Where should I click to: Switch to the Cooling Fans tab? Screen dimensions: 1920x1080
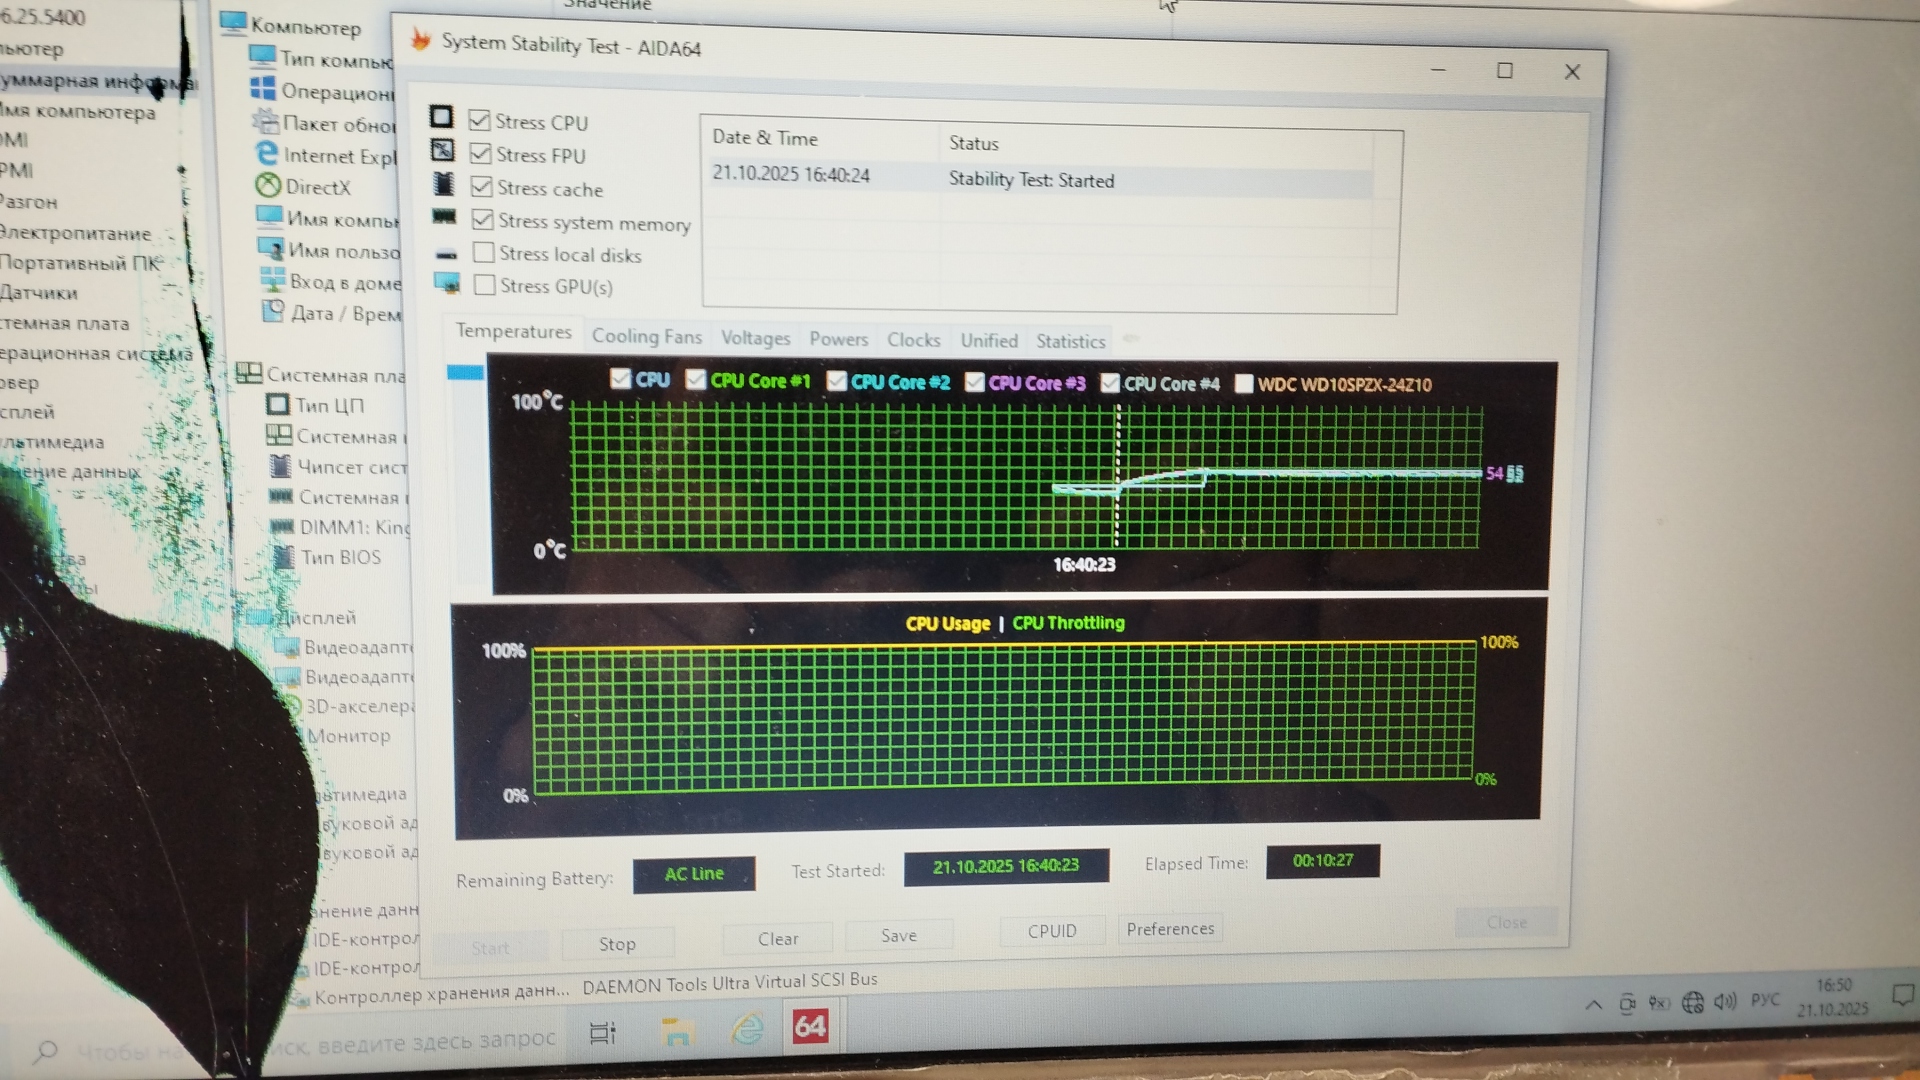point(646,336)
